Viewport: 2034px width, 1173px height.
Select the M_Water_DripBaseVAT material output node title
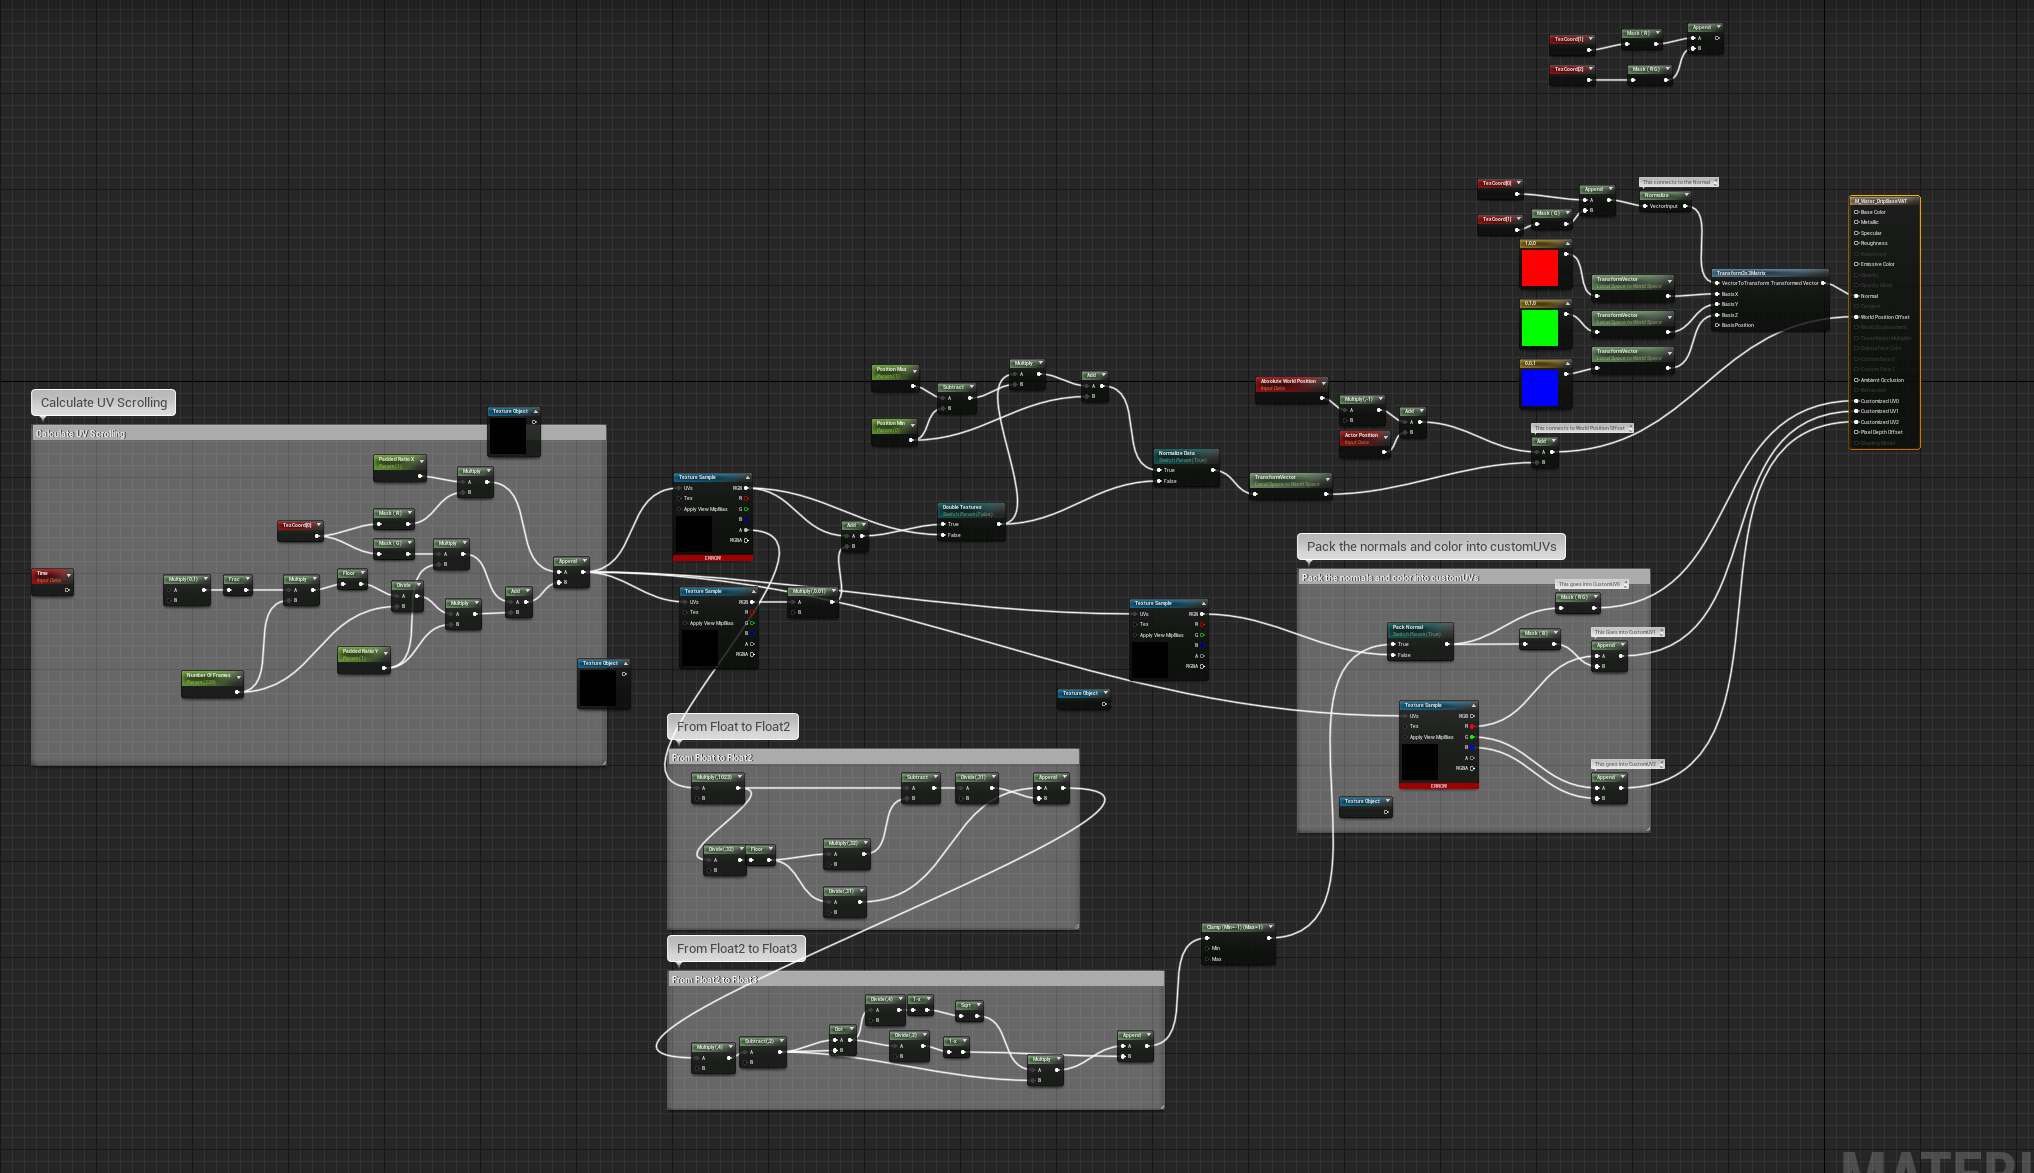click(x=1884, y=201)
